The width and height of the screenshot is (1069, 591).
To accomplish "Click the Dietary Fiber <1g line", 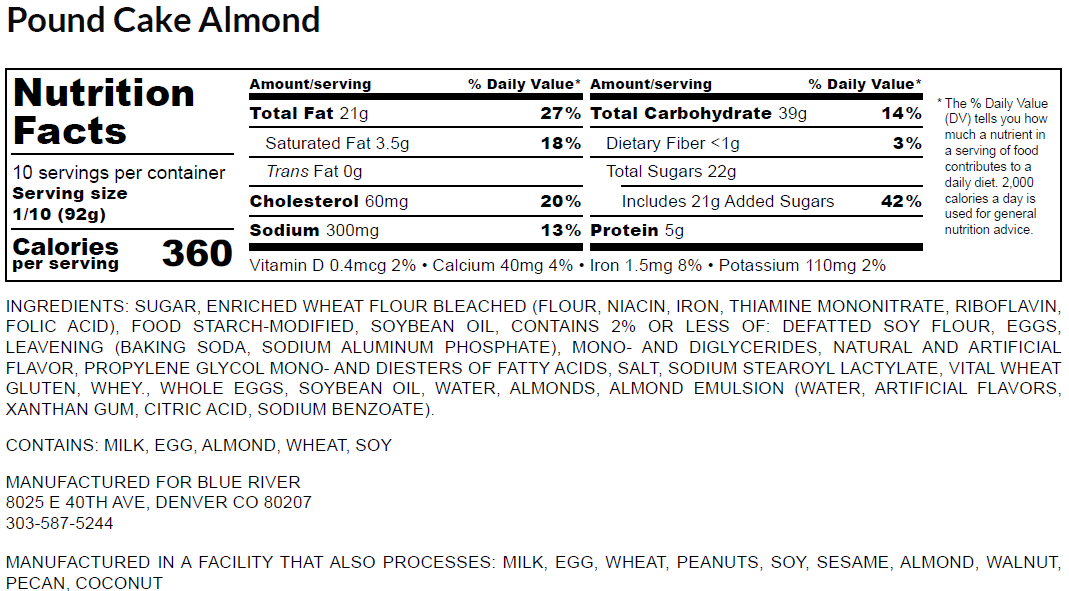I will click(671, 144).
